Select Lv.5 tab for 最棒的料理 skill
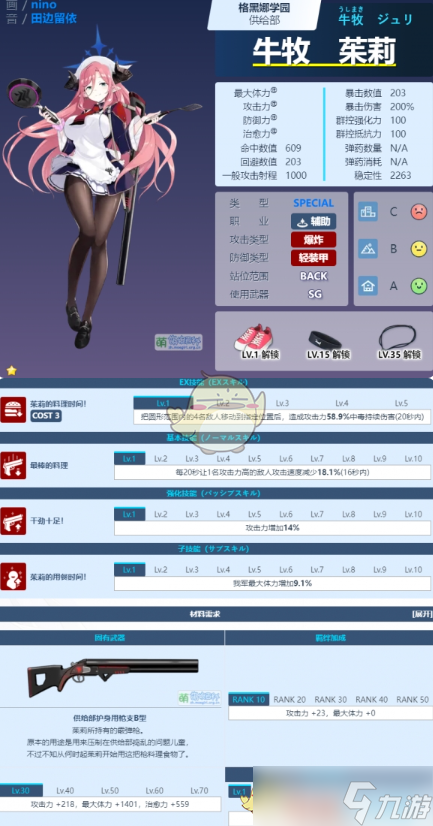The image size is (433, 826). pyautogui.click(x=254, y=458)
